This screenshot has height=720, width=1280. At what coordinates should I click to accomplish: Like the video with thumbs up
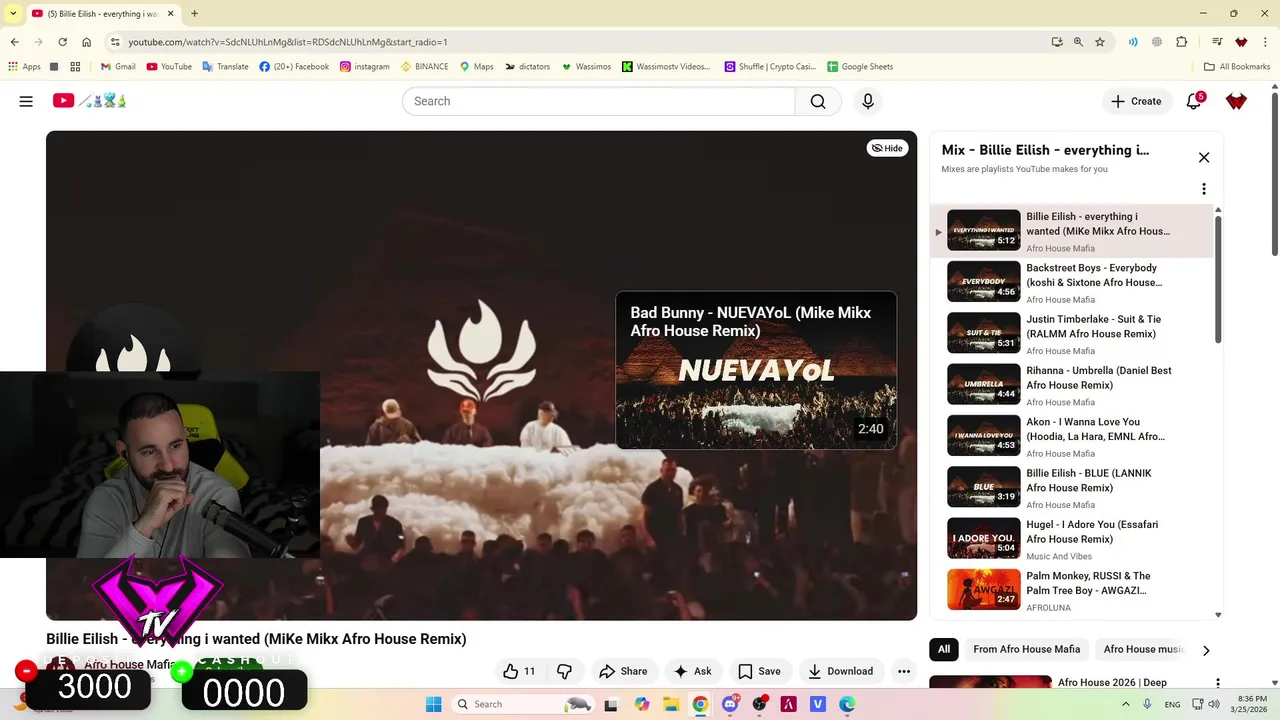[x=520, y=671]
